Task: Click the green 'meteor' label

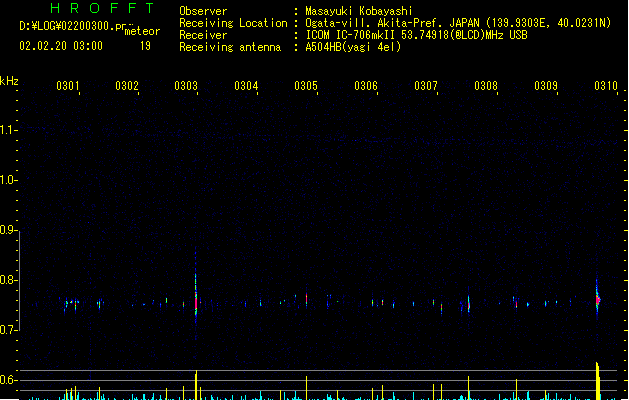Action: (142, 31)
